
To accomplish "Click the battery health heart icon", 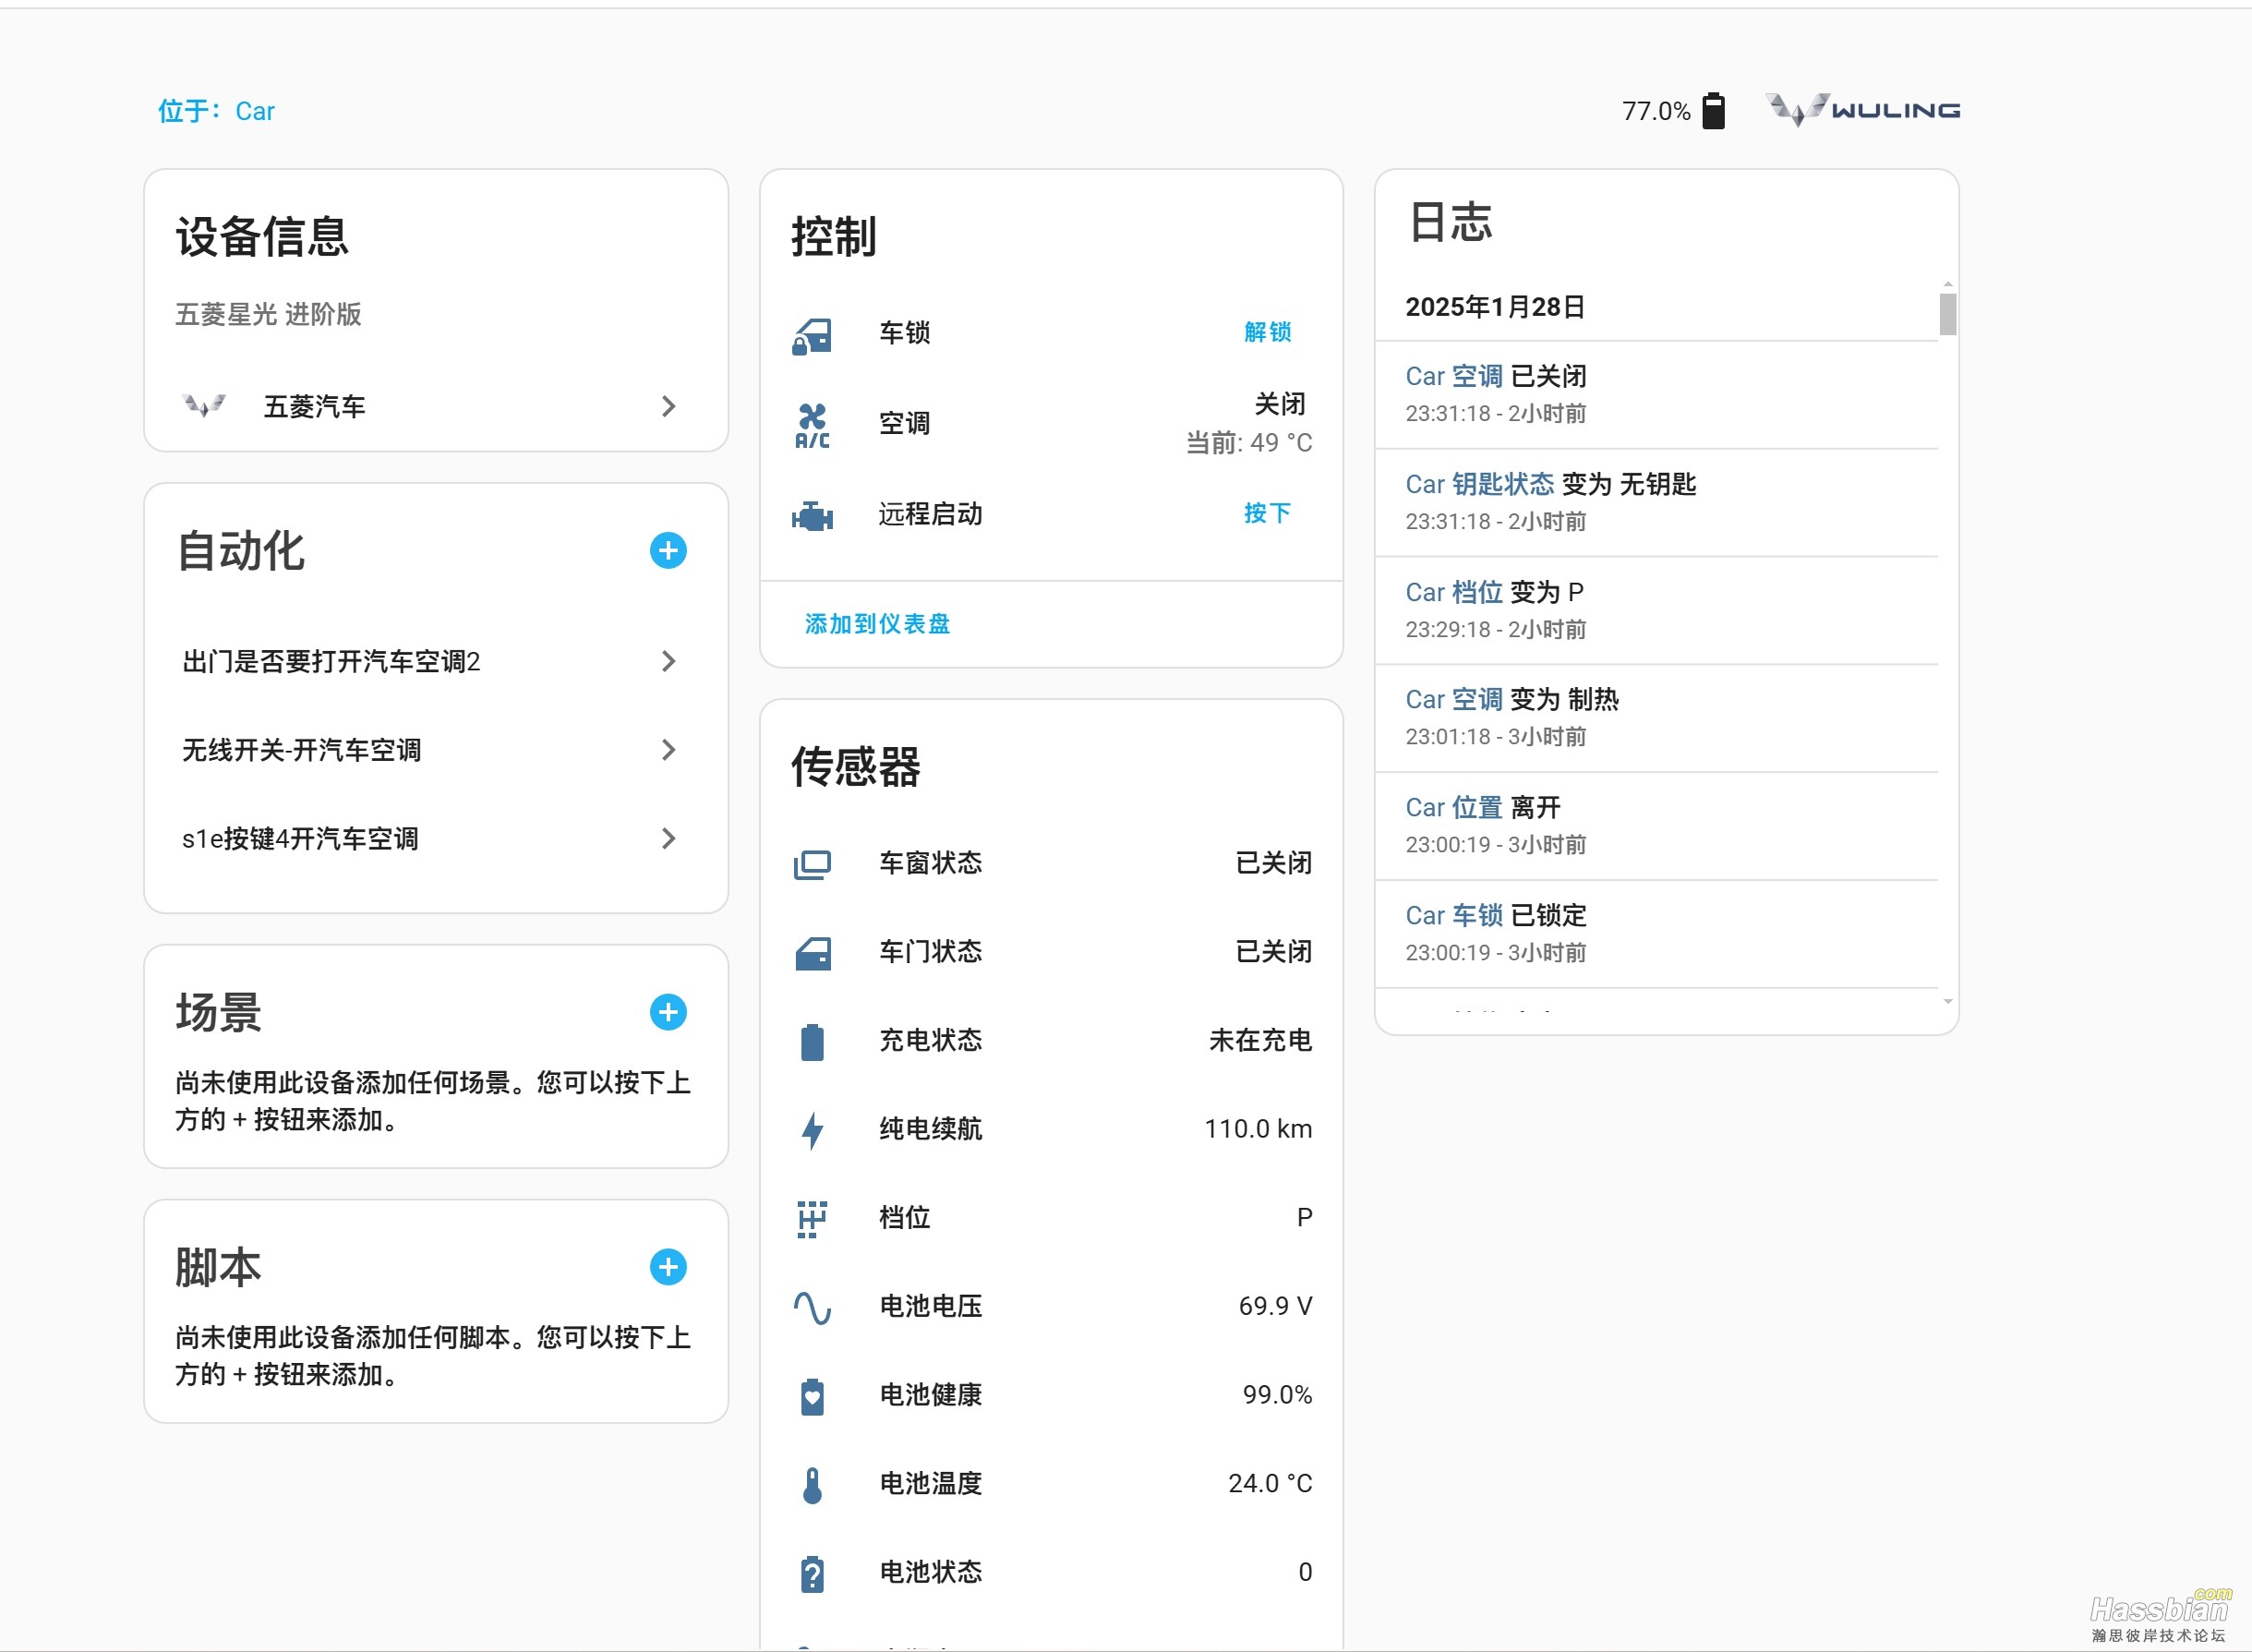I will [x=812, y=1396].
